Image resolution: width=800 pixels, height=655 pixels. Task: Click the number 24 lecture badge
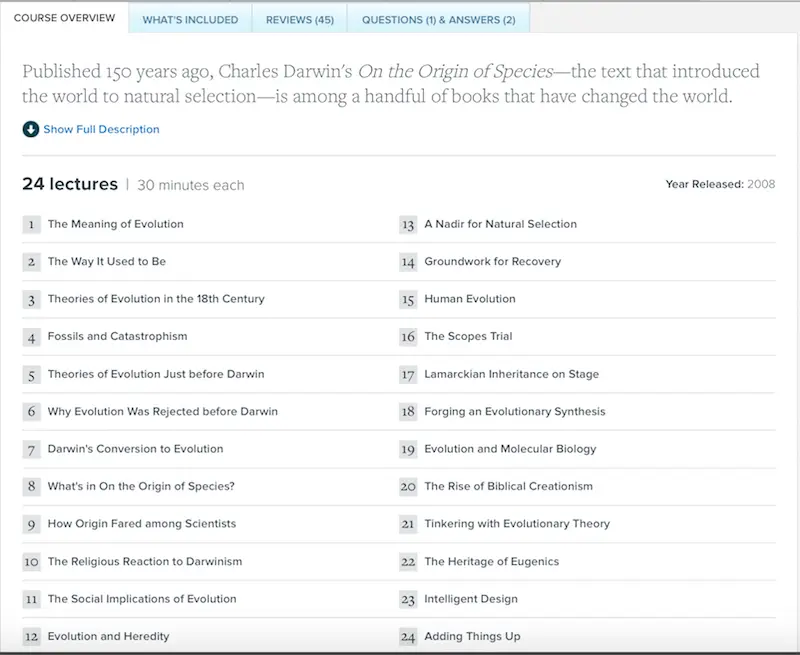pyautogui.click(x=408, y=637)
